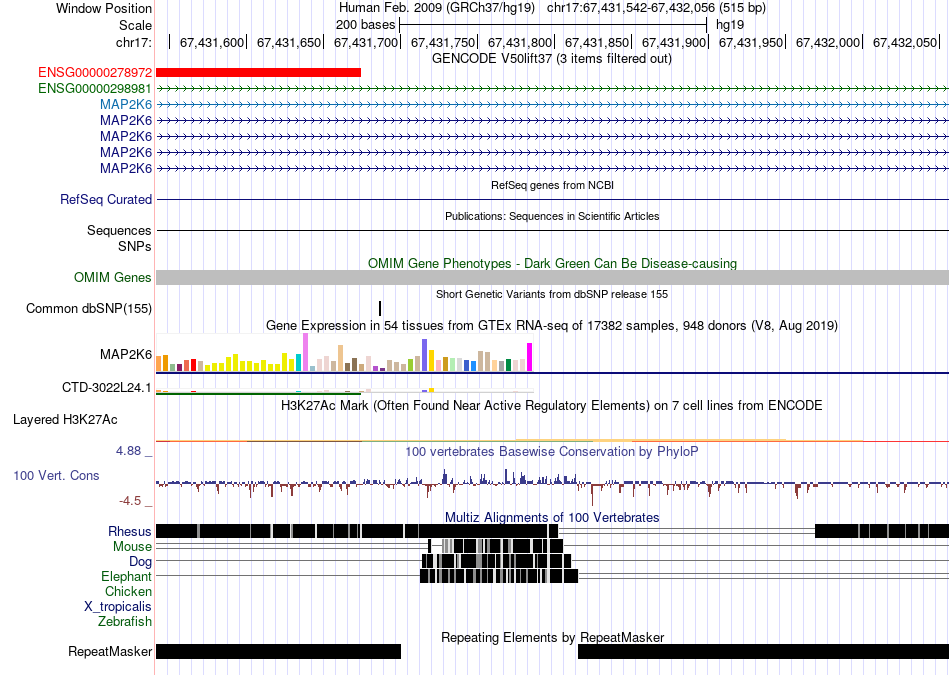
Task: Click the OMIM Genes side label
Action: pos(113,278)
